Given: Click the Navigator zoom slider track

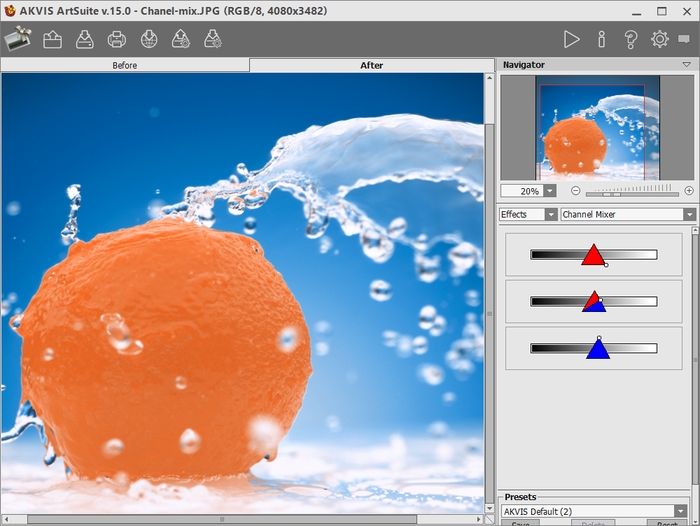Looking at the screenshot, I should pos(632,194).
